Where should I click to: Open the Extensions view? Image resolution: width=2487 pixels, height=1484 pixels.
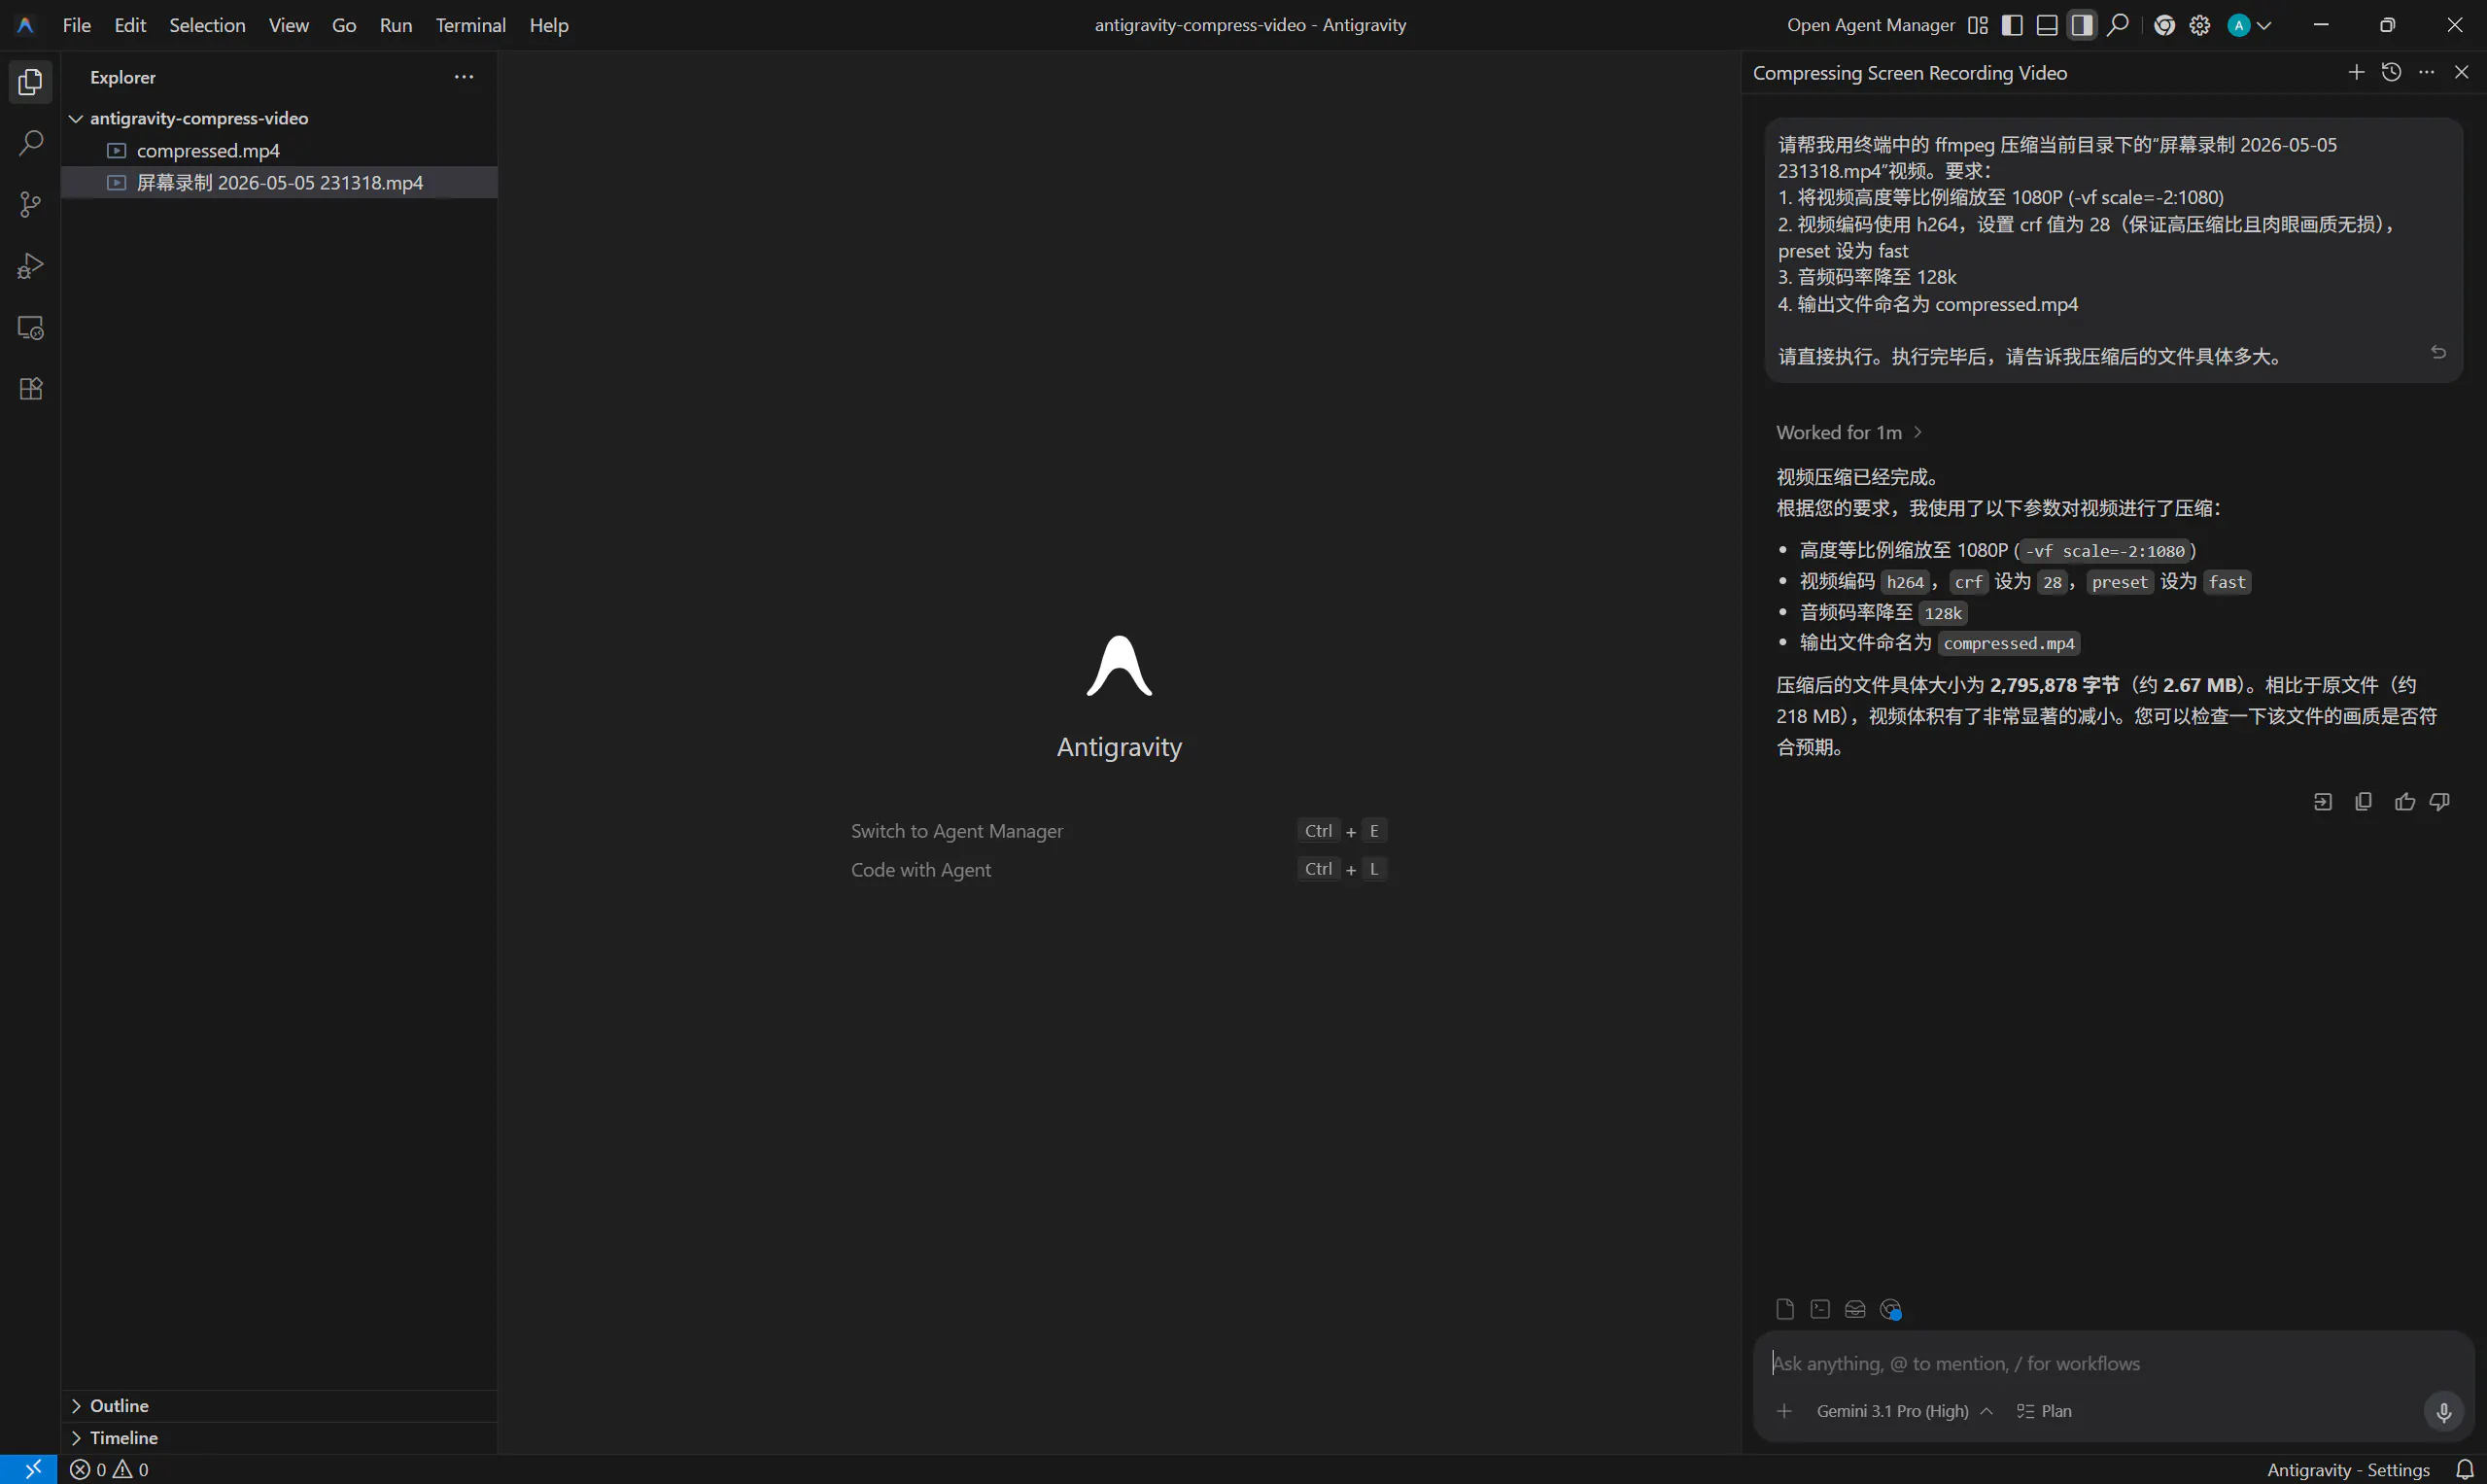click(x=30, y=389)
